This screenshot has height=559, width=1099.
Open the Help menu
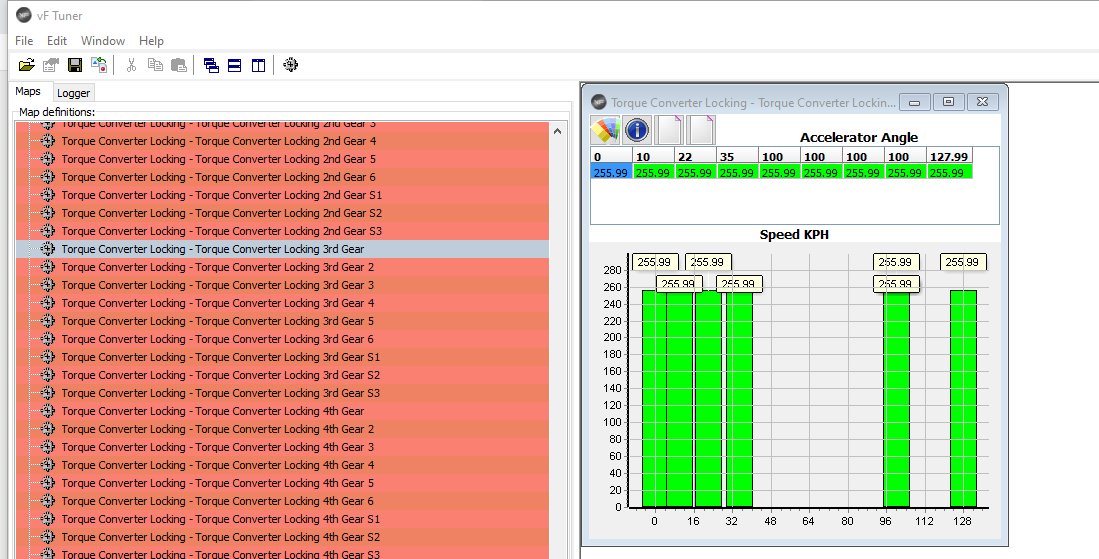151,41
